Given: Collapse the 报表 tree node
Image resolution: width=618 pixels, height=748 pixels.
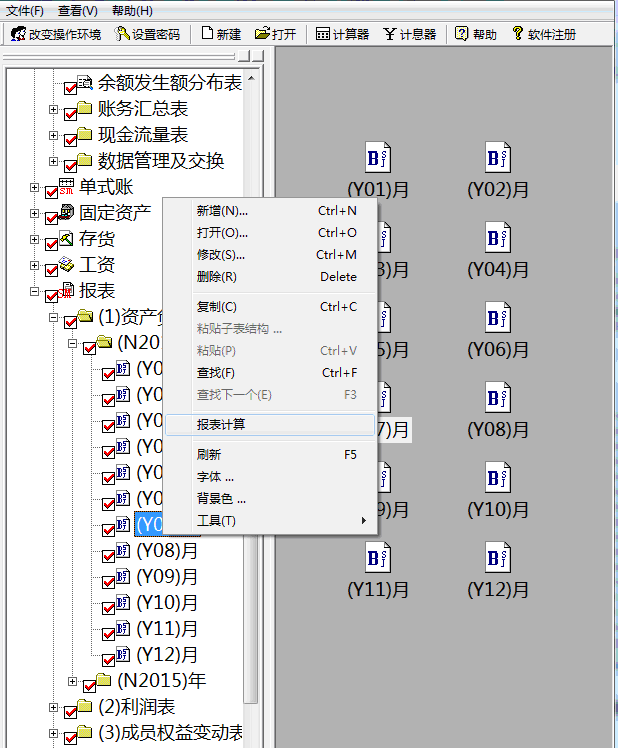Looking at the screenshot, I should pyautogui.click(x=35, y=292).
